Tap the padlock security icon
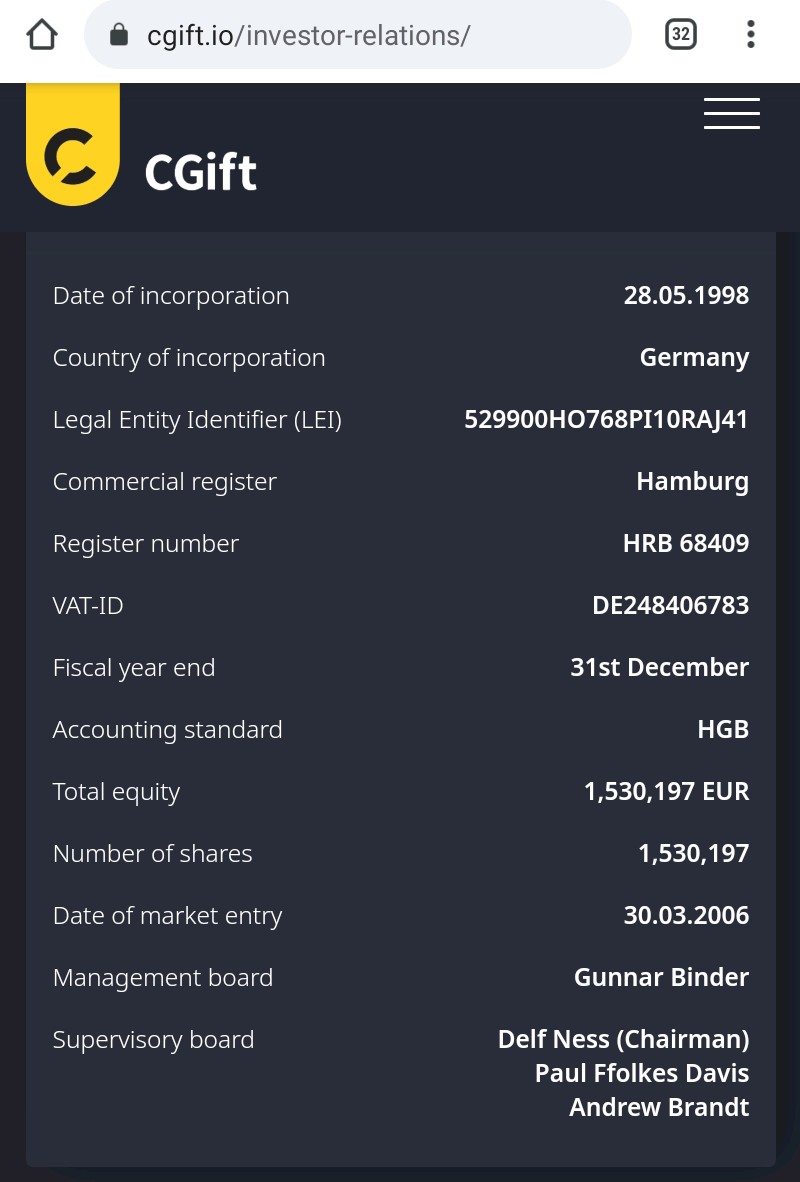 (x=119, y=36)
